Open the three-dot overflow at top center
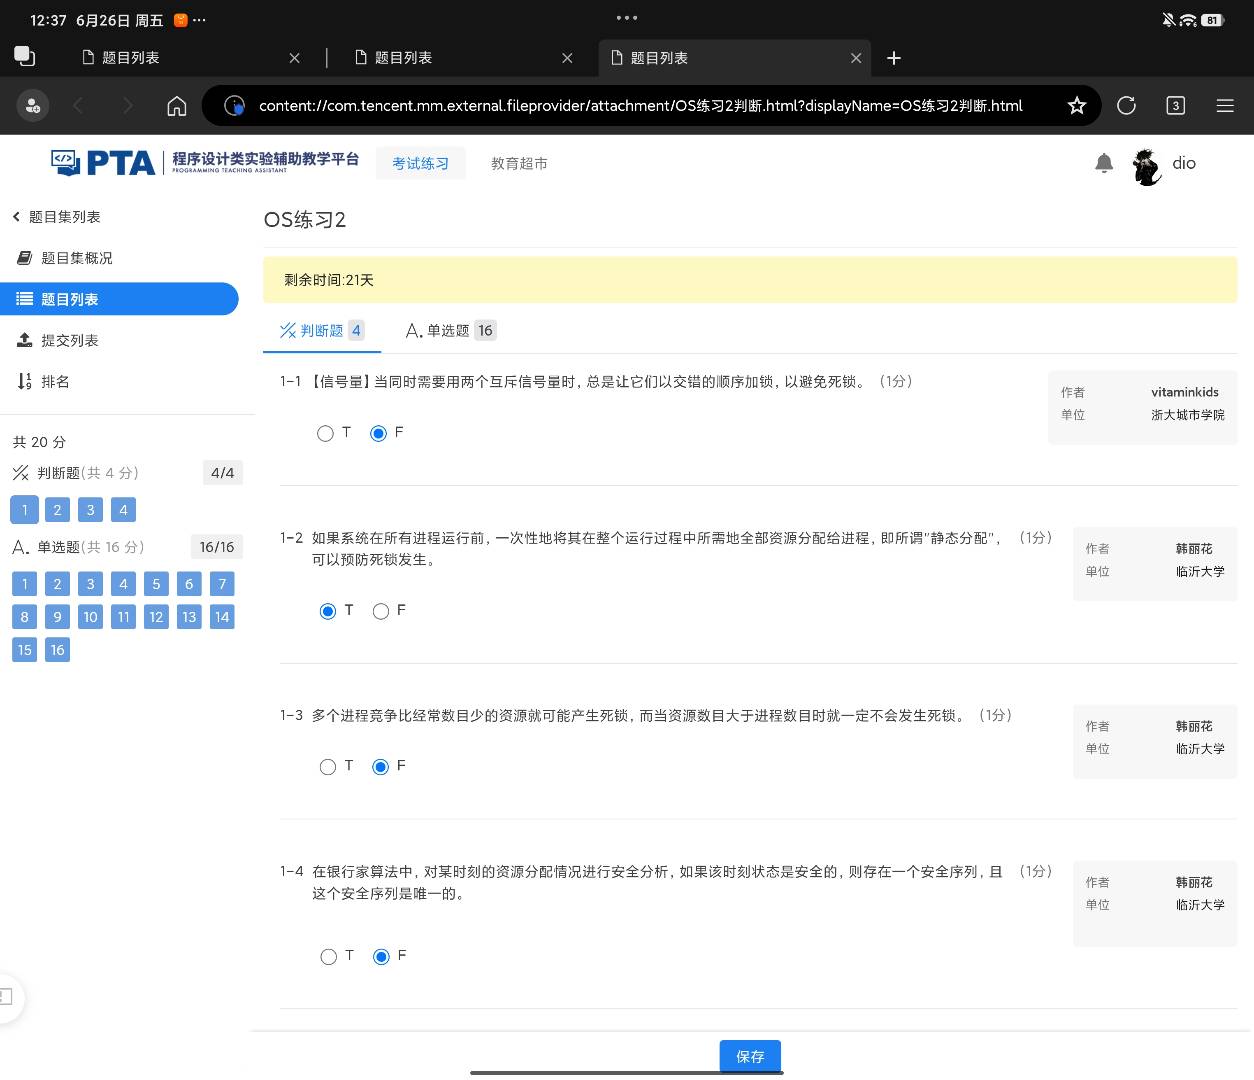 tap(627, 18)
